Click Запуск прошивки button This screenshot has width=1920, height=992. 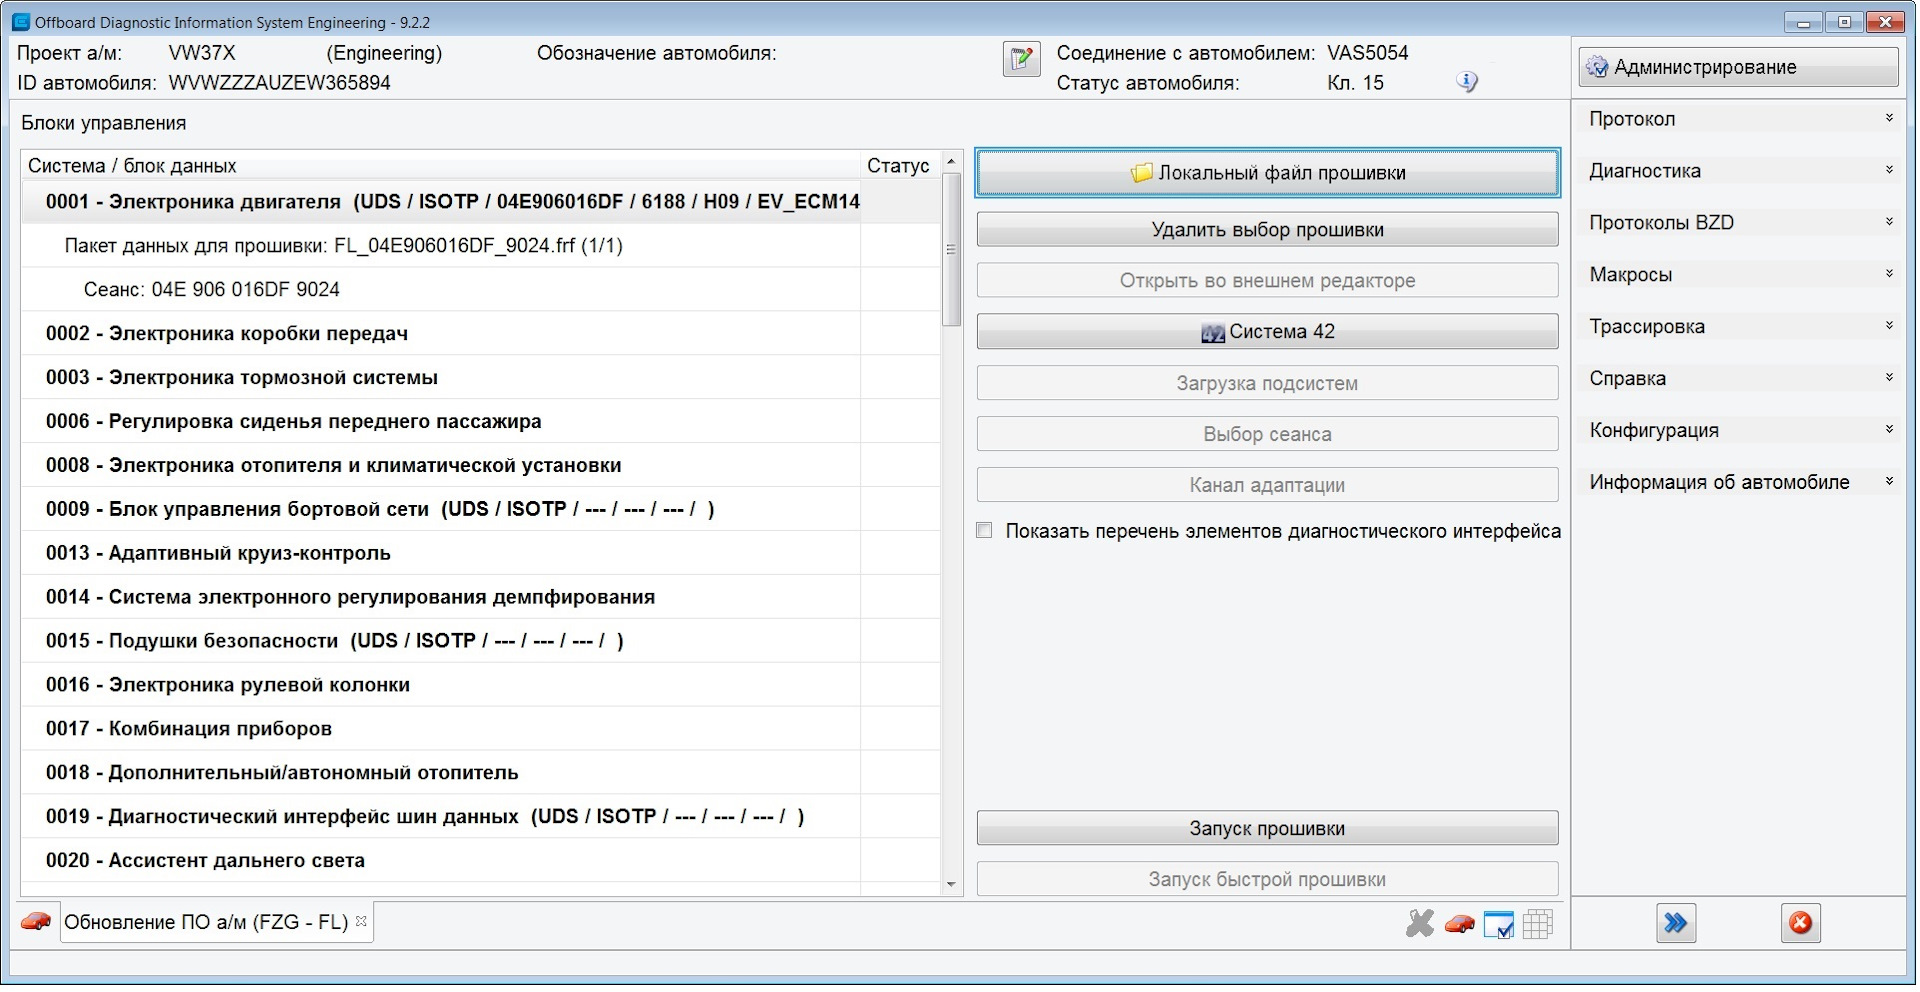[1267, 829]
